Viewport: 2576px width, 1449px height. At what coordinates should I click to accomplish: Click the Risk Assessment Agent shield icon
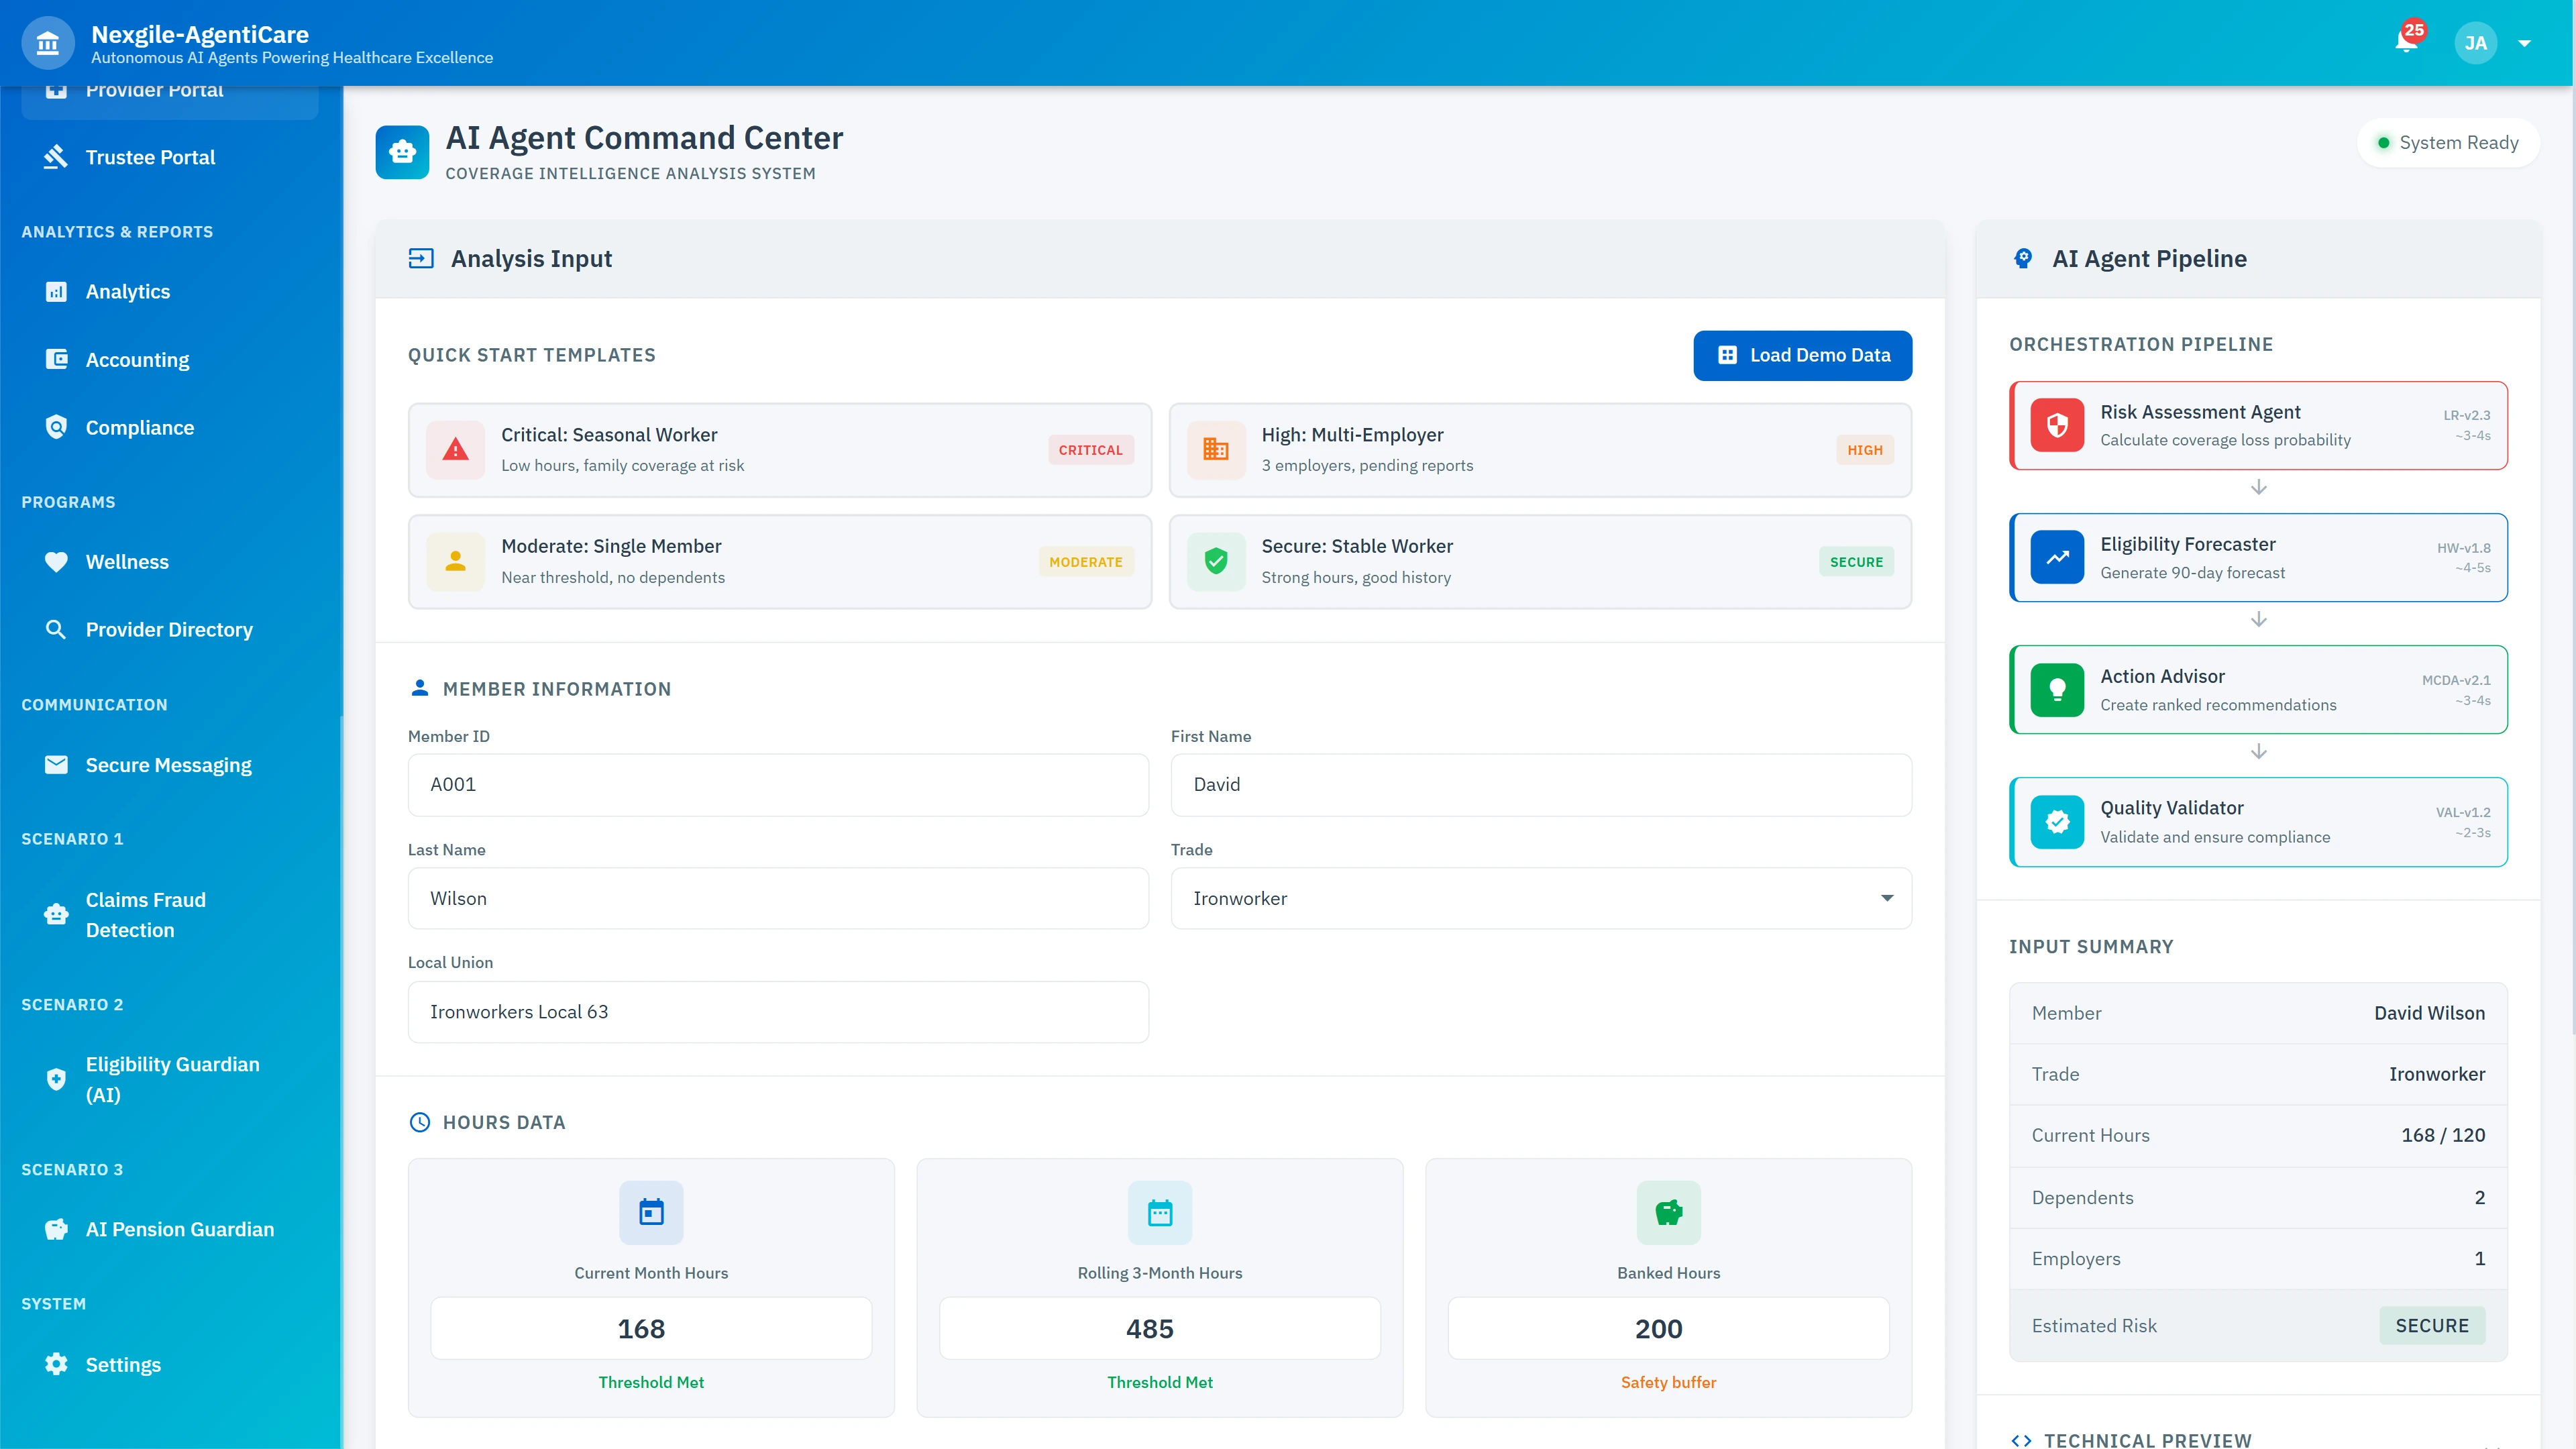(x=2057, y=425)
